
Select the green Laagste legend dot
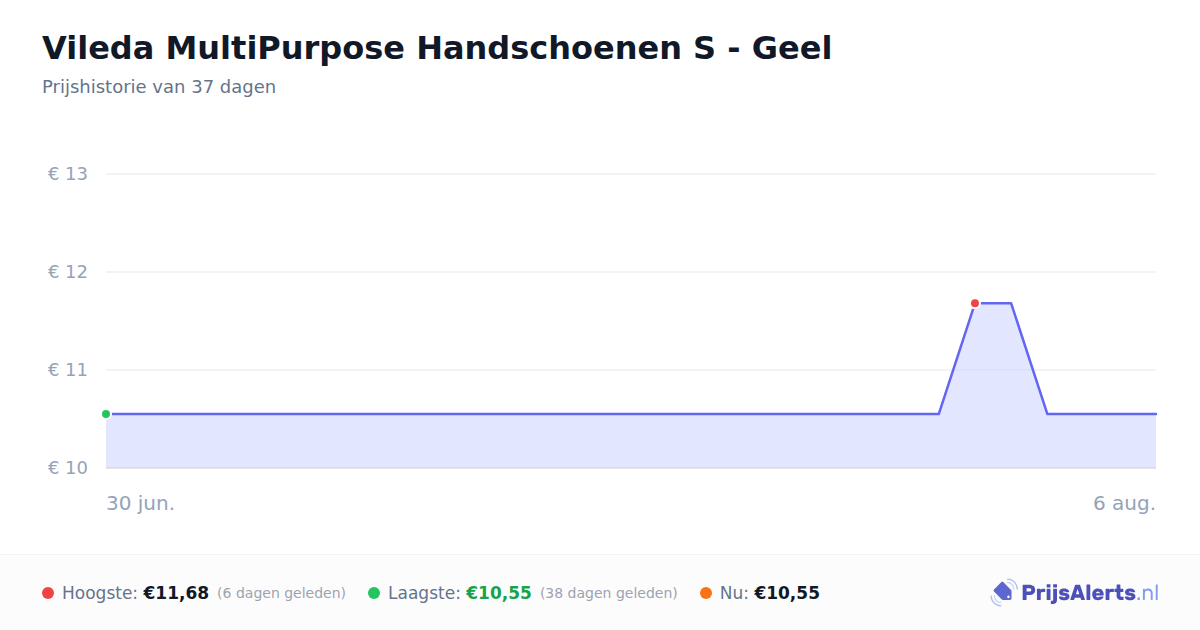pos(374,593)
